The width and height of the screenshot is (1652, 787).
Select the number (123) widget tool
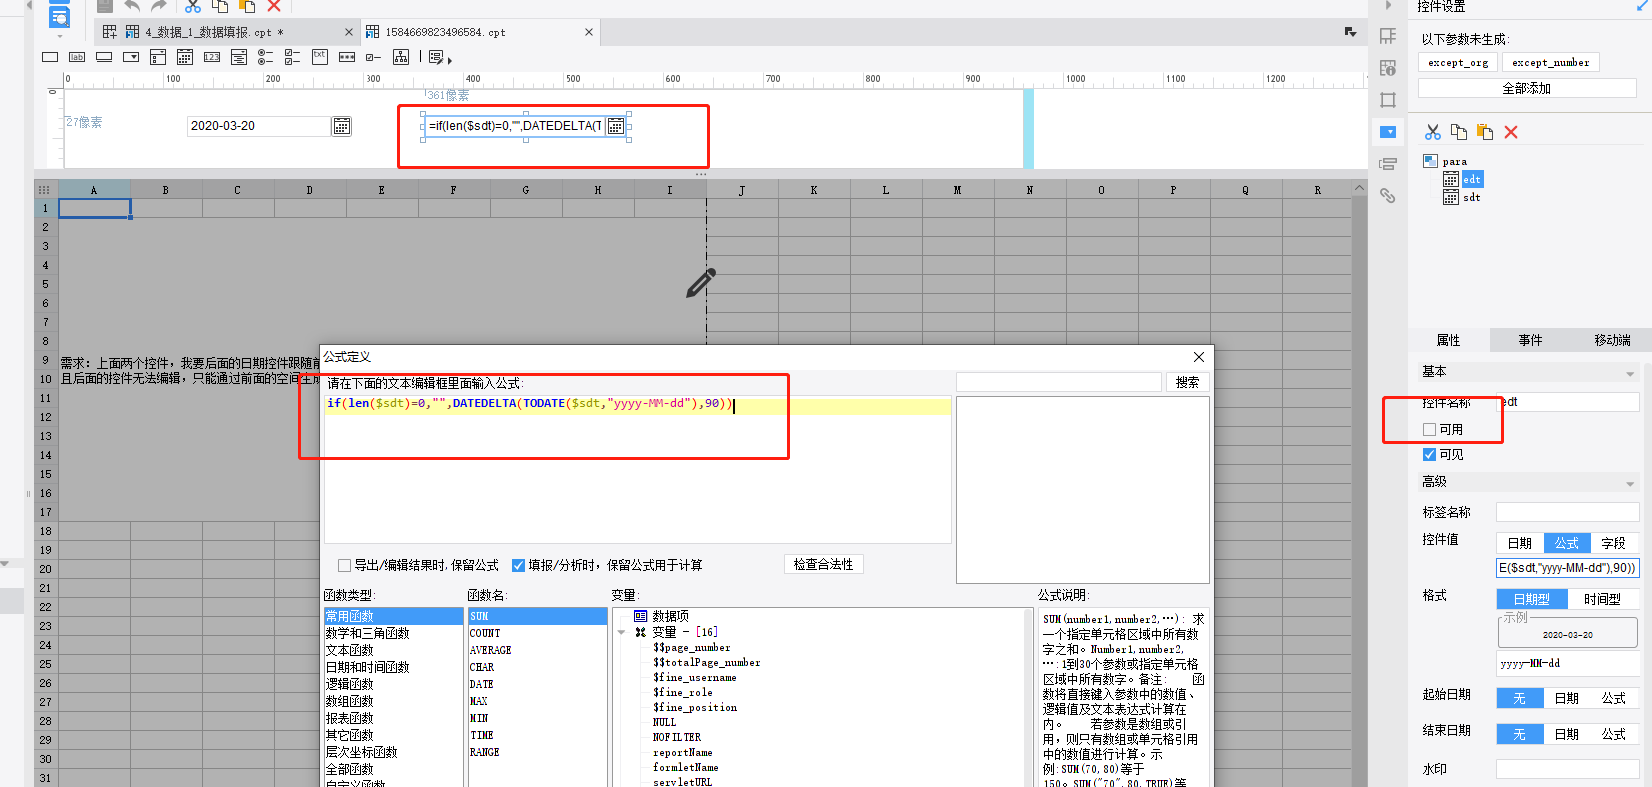click(x=212, y=57)
